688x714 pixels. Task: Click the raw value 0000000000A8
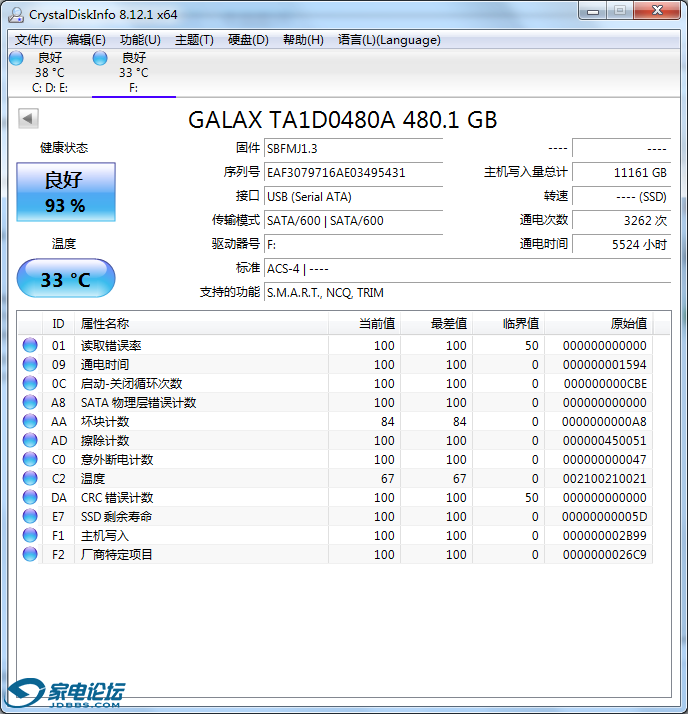coord(604,422)
